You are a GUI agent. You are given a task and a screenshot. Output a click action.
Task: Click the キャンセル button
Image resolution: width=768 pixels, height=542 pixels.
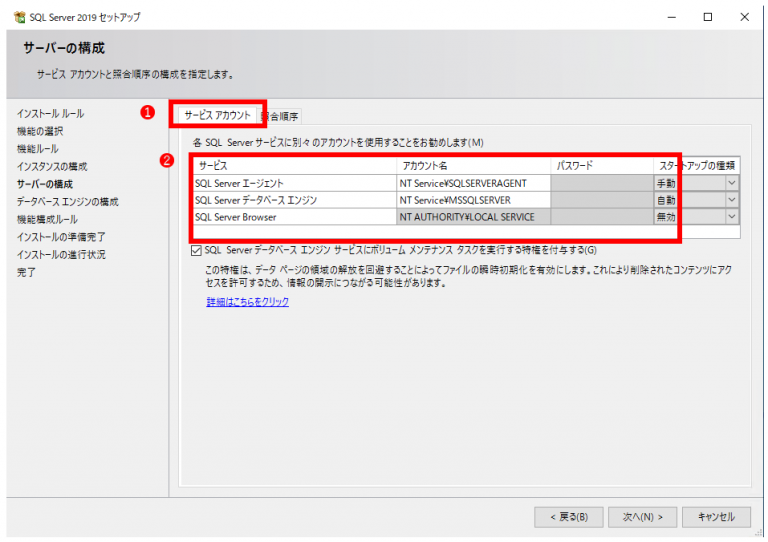(716, 517)
